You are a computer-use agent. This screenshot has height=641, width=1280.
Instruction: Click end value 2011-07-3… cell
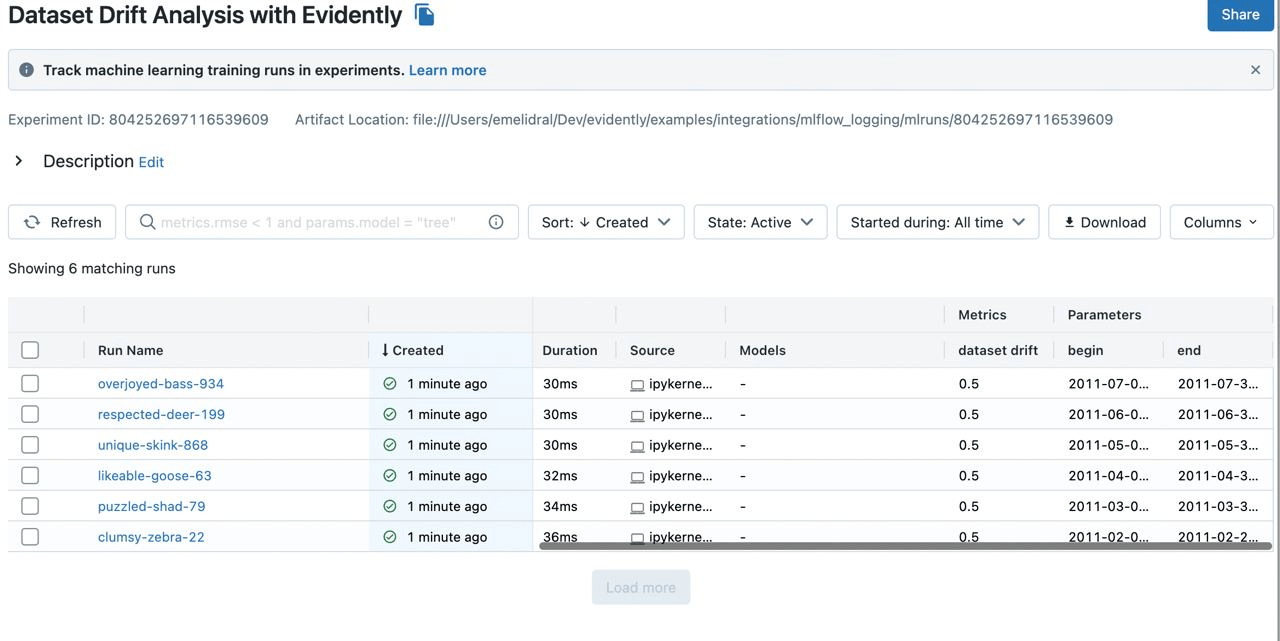coord(1218,384)
